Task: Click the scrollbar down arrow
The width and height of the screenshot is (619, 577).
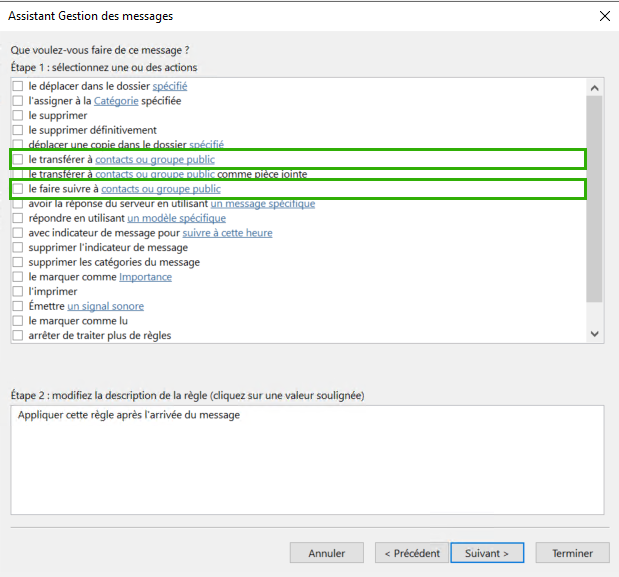Action: coord(595,334)
